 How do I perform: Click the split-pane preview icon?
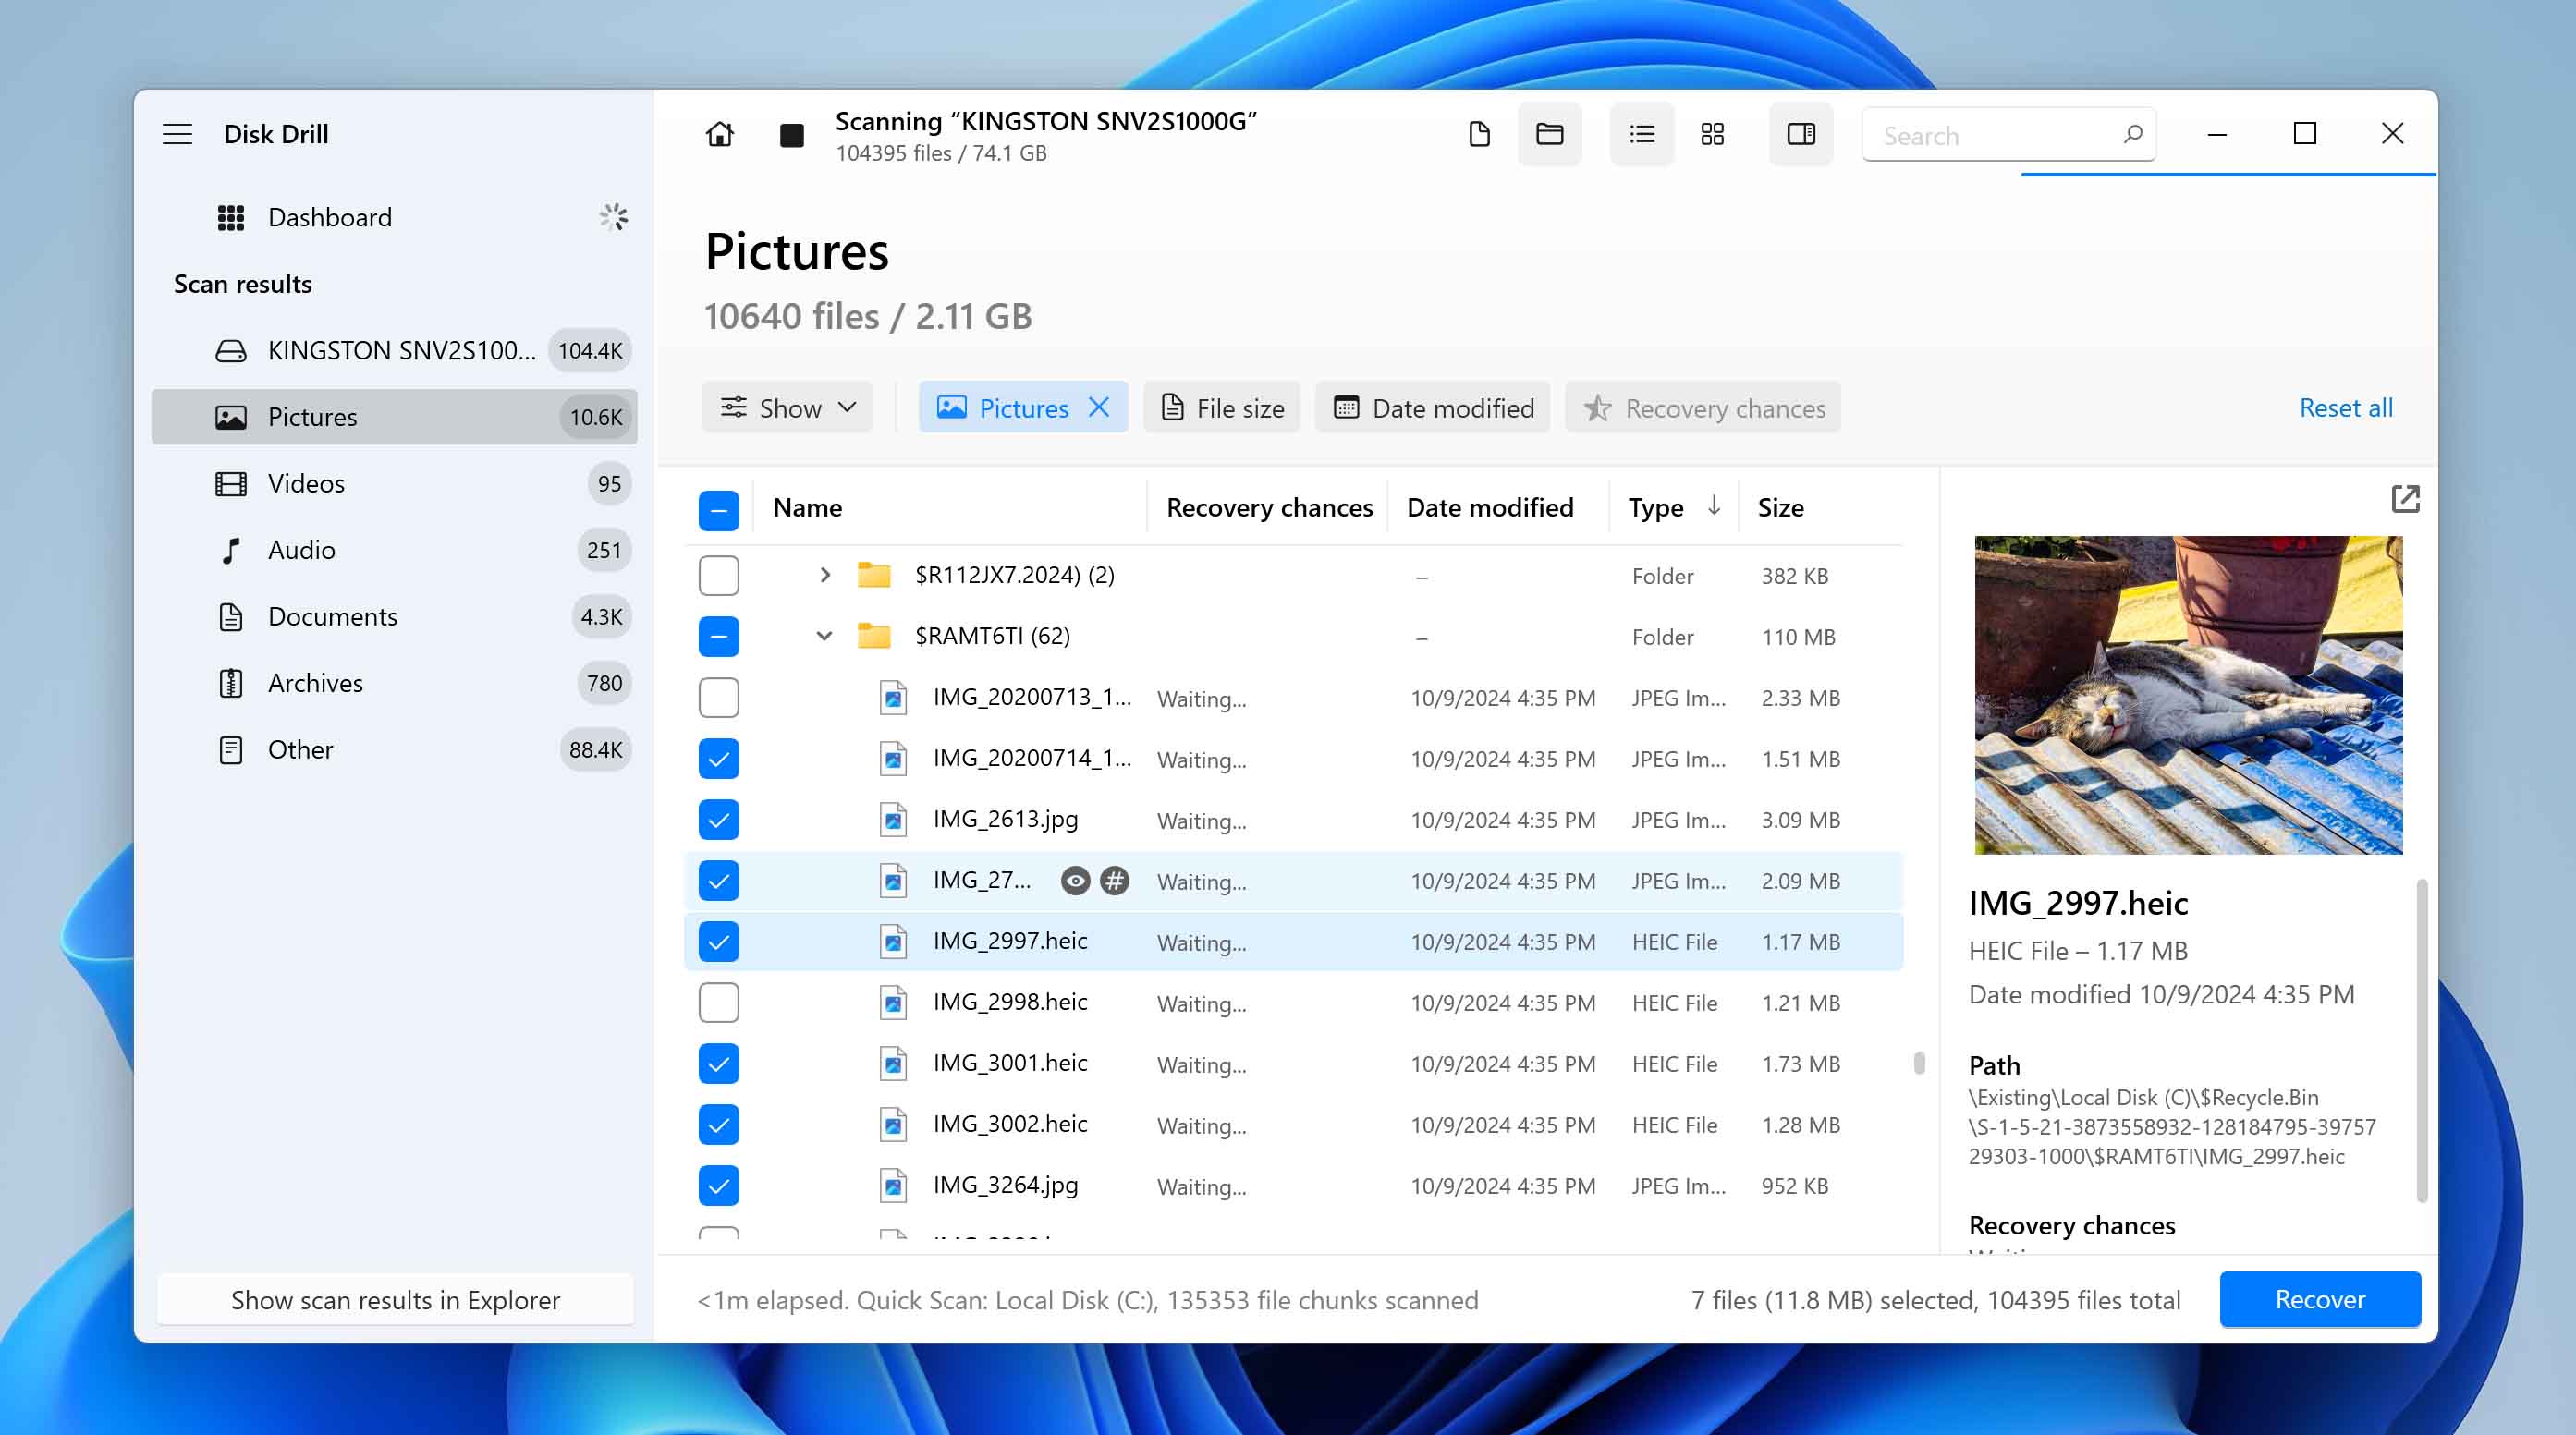tap(1801, 134)
